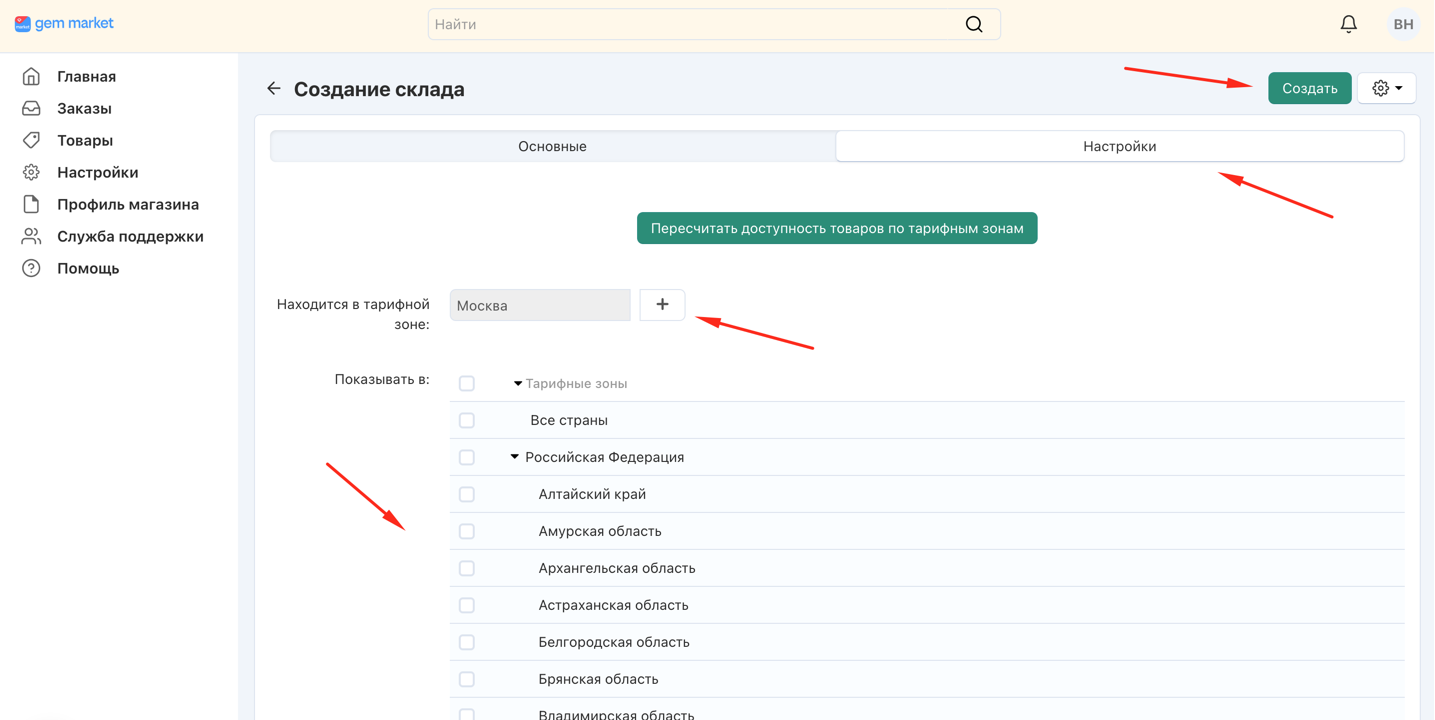Go back with the left arrow
Screen dimensions: 1435x720
274,89
